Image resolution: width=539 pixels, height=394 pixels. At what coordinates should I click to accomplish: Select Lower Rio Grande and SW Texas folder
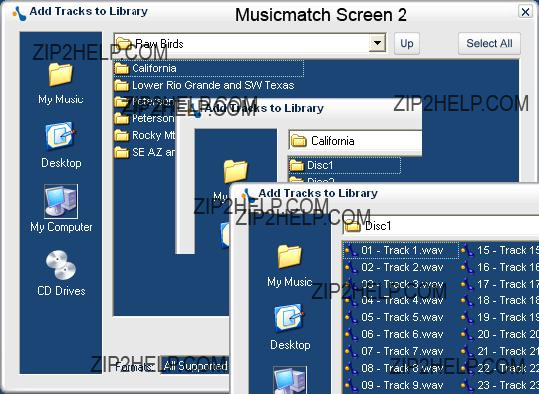pyautogui.click(x=204, y=85)
